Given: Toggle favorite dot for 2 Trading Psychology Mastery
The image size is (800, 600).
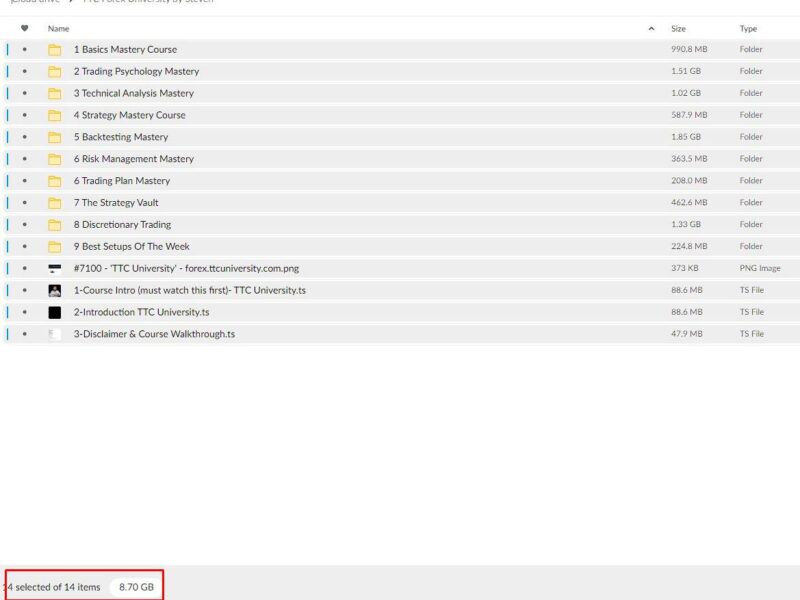Looking at the screenshot, I should point(24,71).
